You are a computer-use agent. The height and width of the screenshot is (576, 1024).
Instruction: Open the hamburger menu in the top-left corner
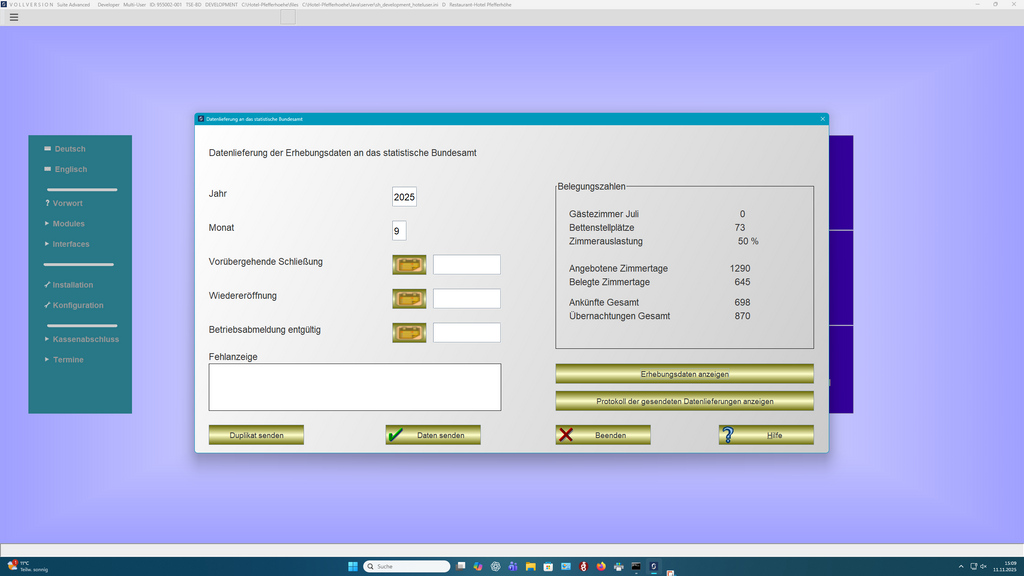(13, 16)
